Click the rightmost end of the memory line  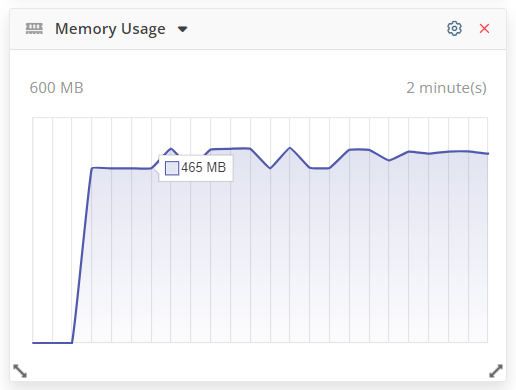tap(488, 154)
